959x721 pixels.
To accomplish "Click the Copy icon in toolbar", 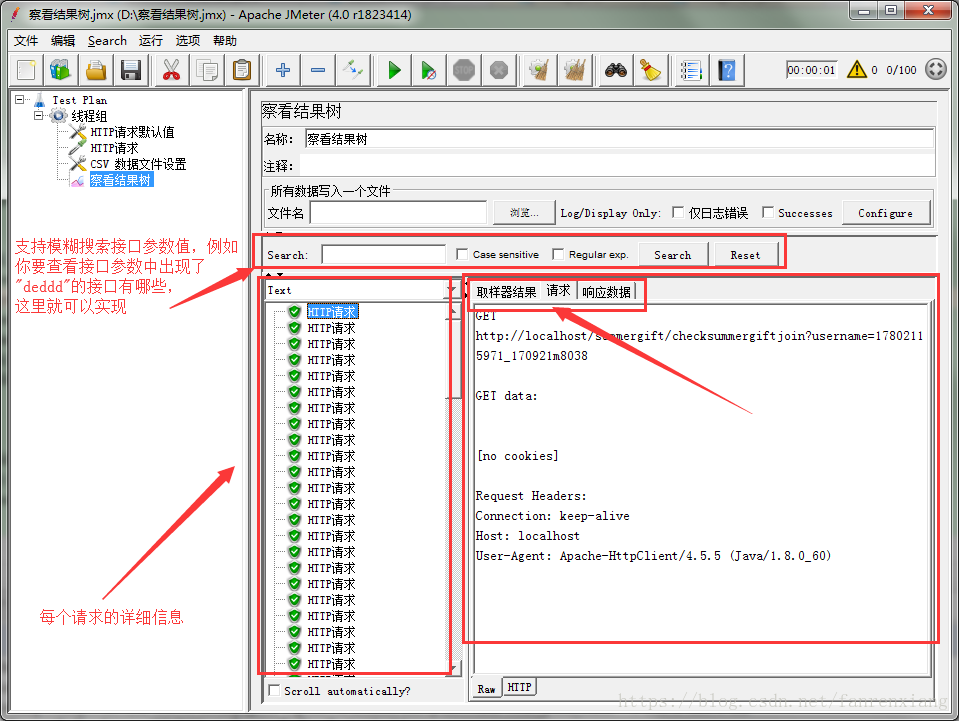I will pyautogui.click(x=207, y=70).
